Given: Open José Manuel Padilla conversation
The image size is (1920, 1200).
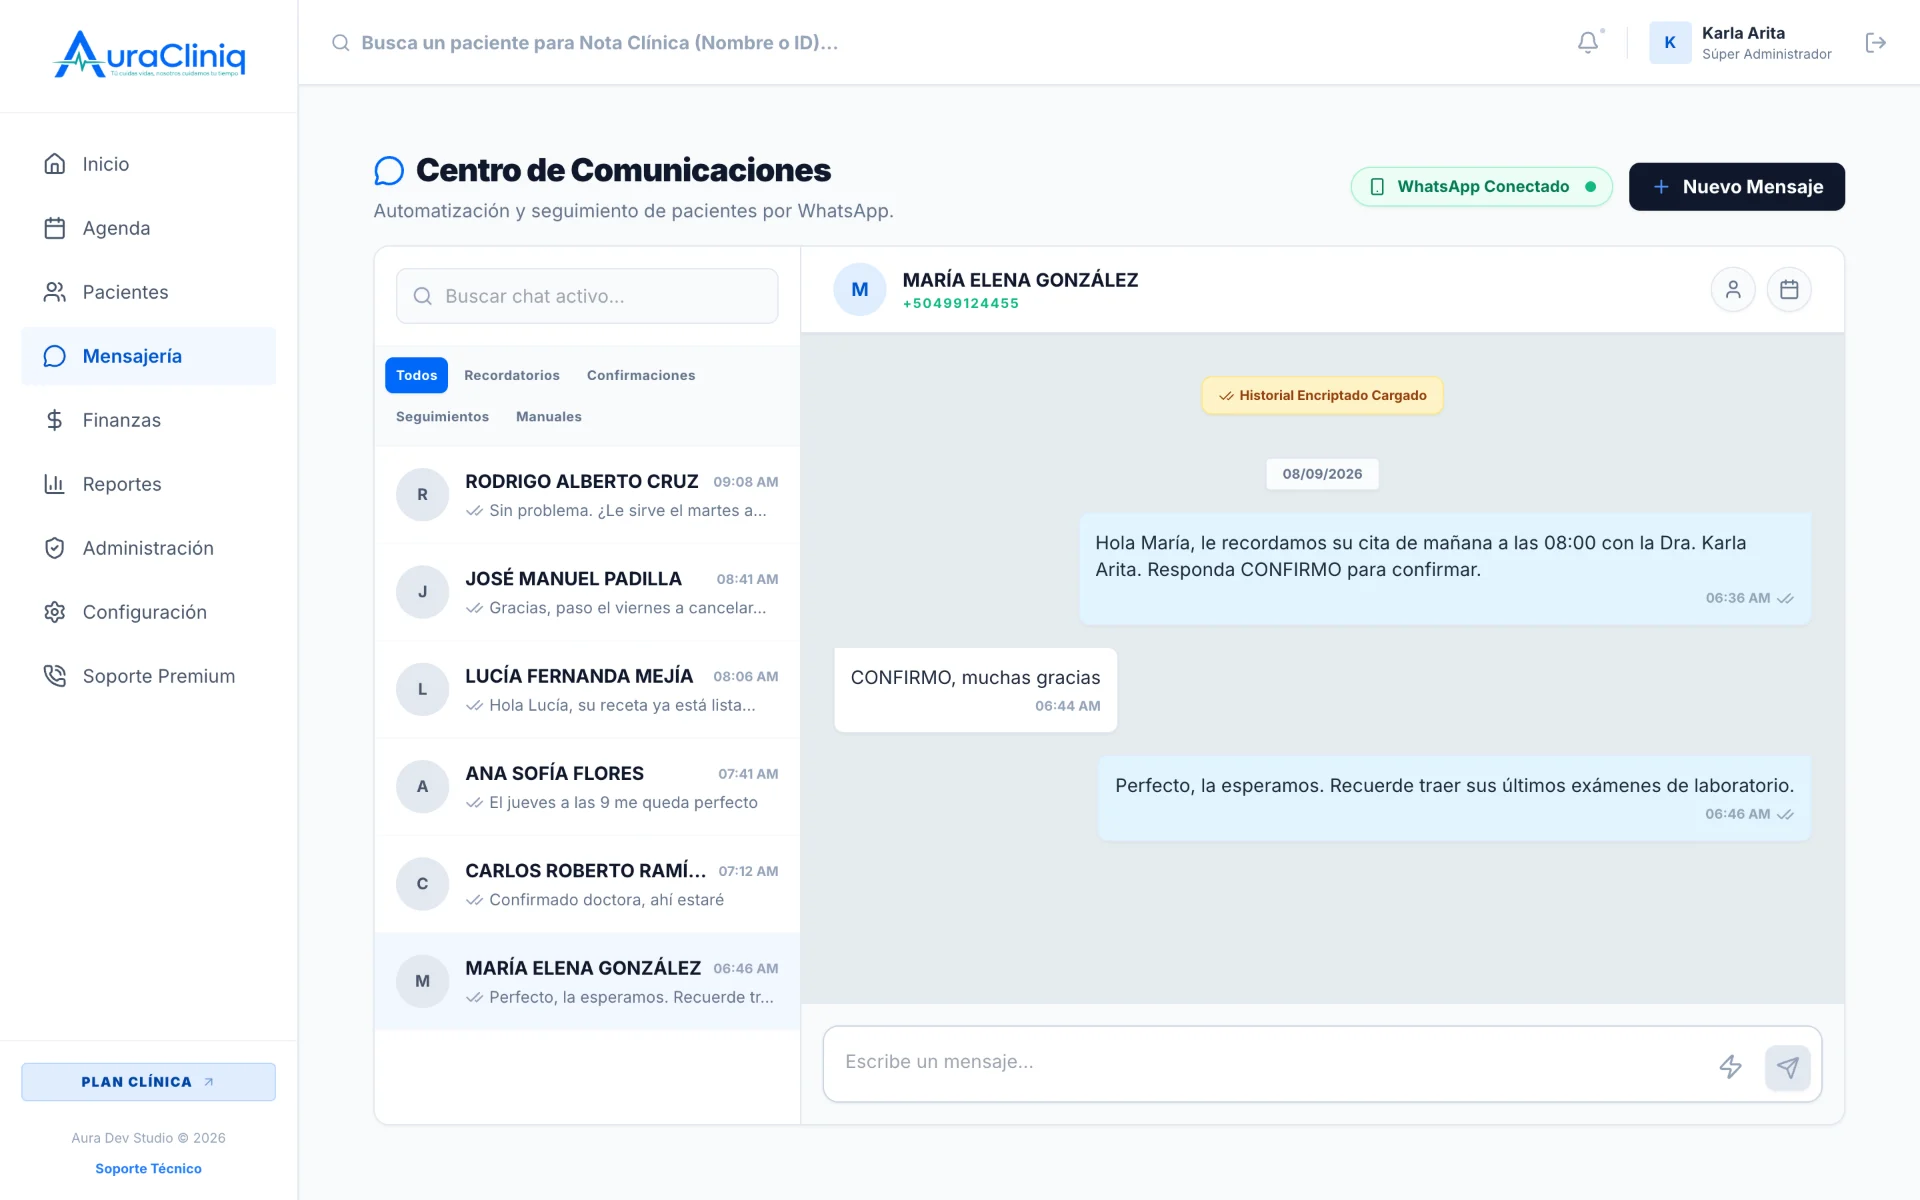Looking at the screenshot, I should [587, 592].
